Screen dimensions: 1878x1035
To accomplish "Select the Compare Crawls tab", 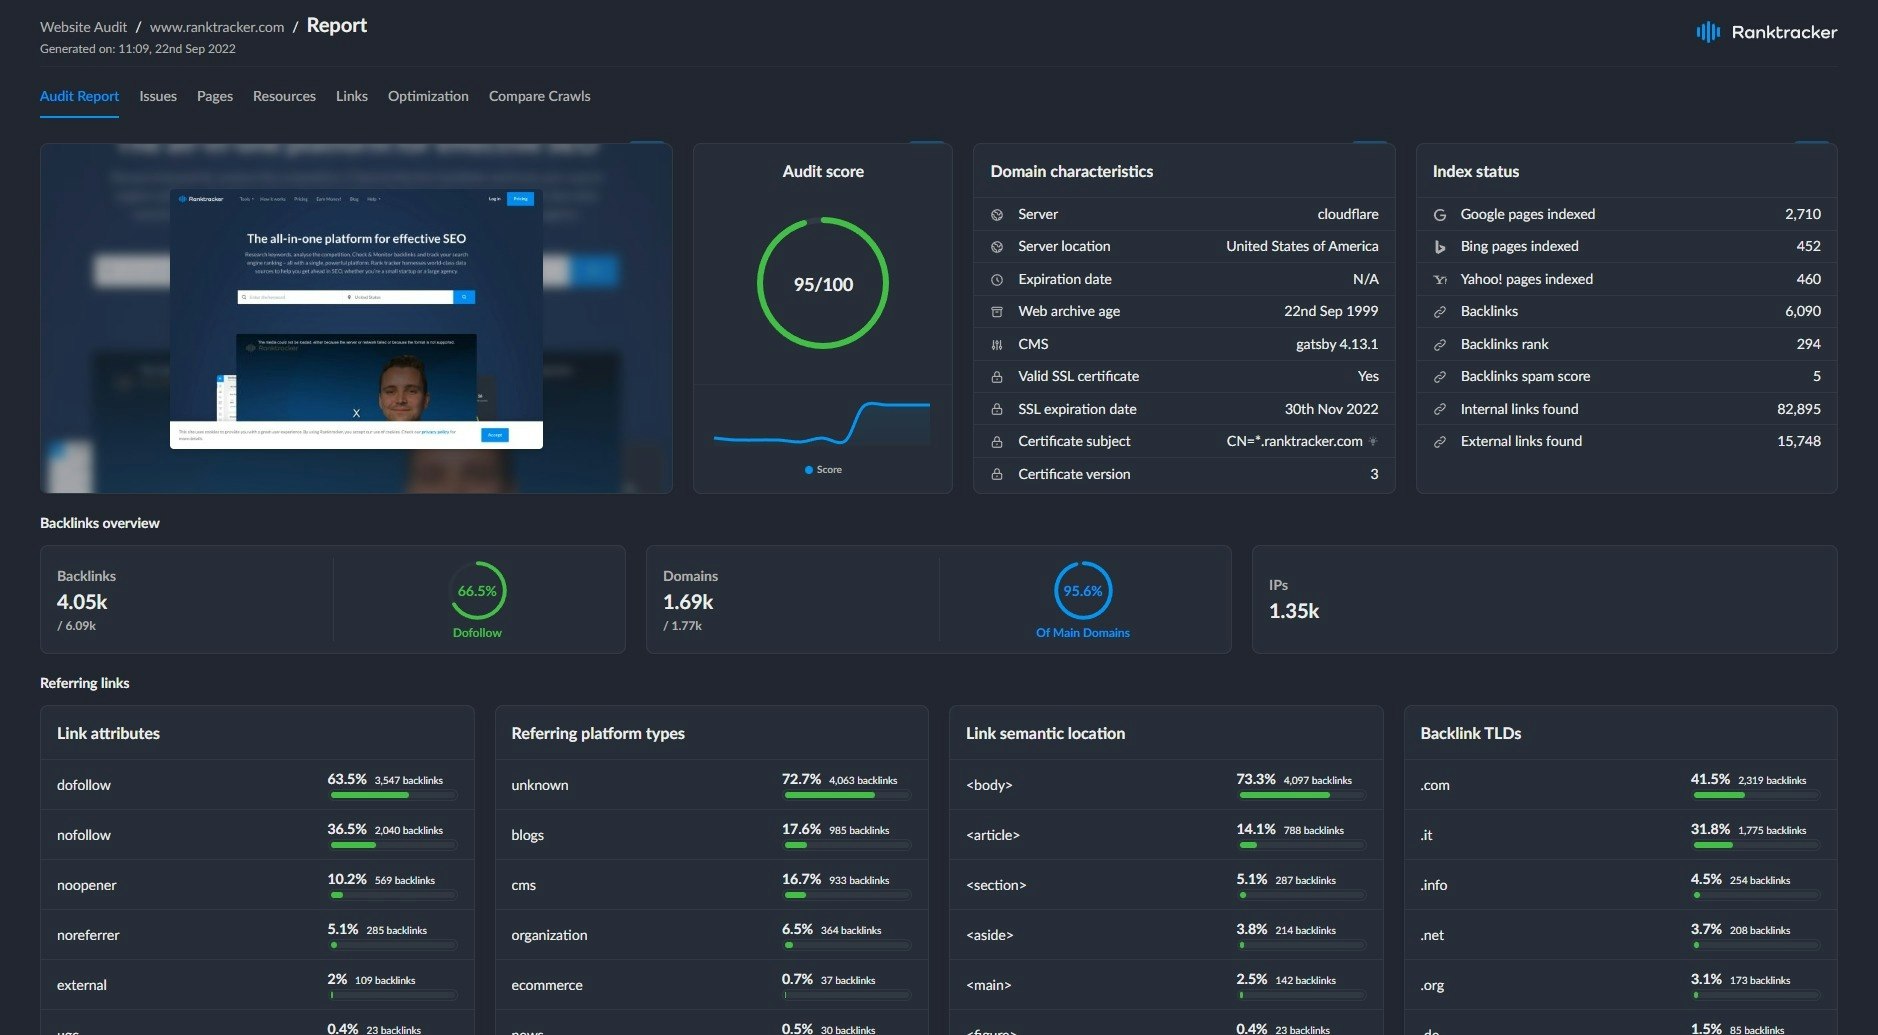I will tap(539, 96).
